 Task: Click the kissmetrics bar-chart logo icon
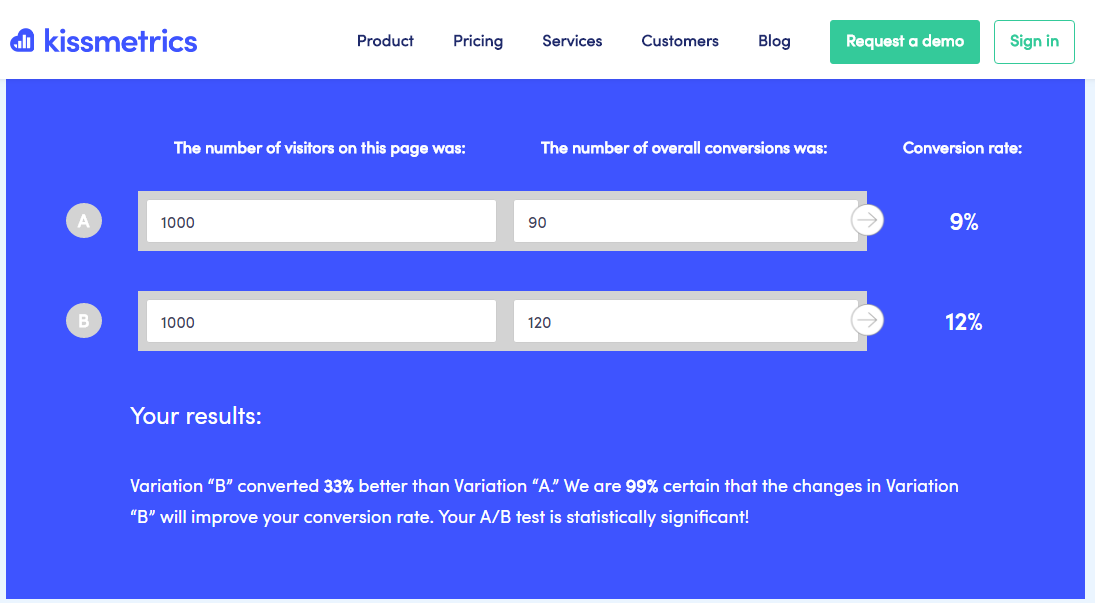[x=23, y=41]
